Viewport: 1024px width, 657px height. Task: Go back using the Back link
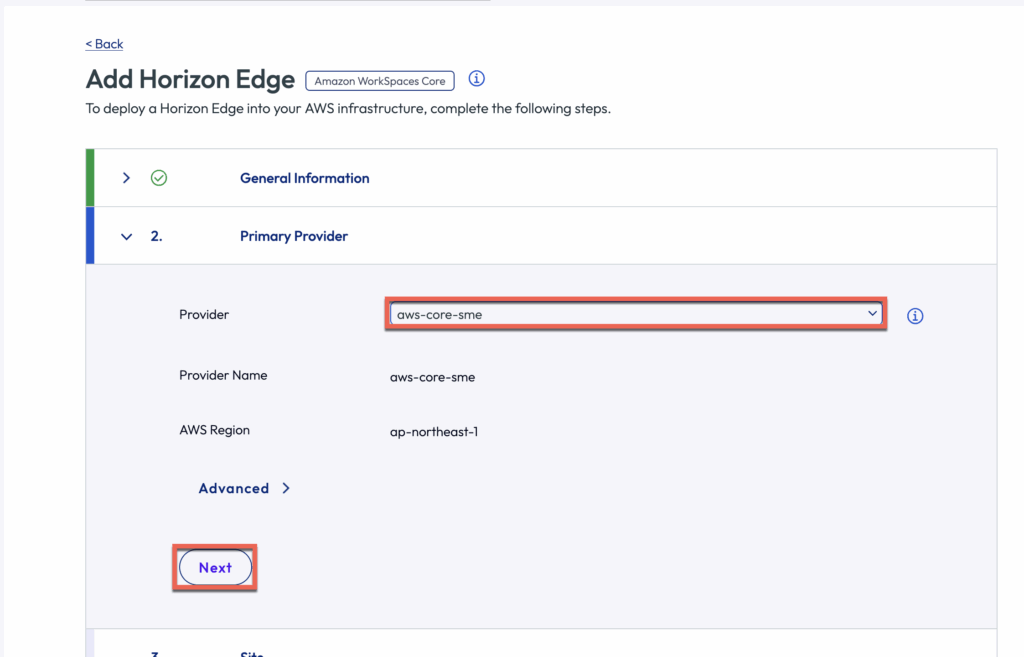pyautogui.click(x=105, y=44)
